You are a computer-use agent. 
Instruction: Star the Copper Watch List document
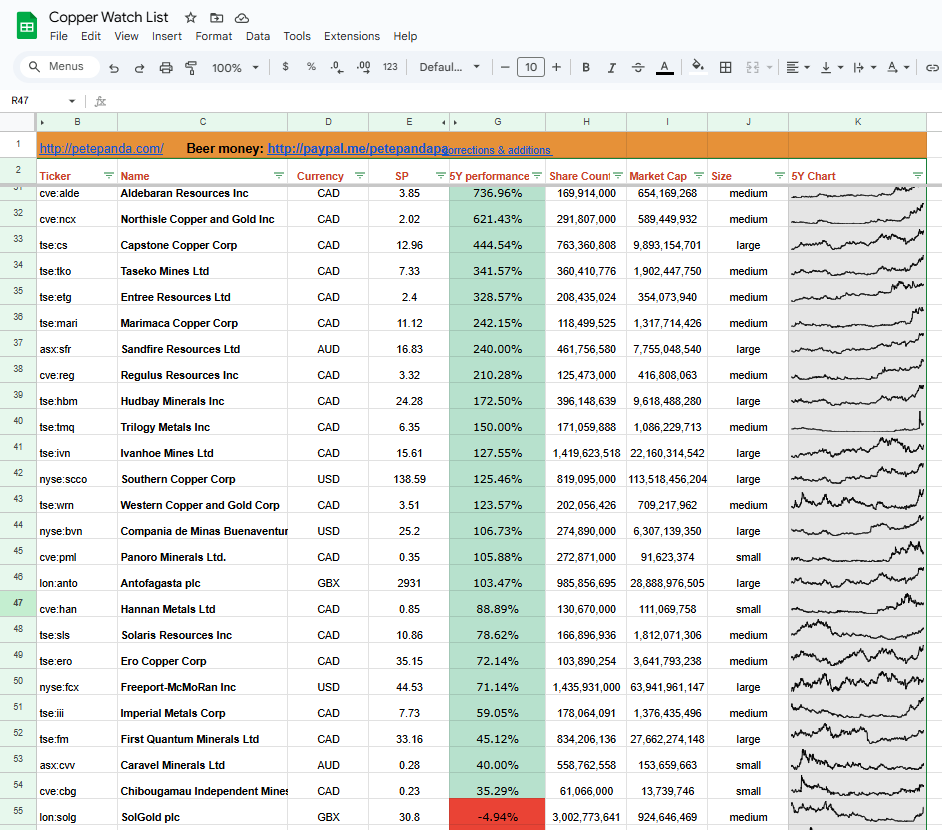[191, 18]
